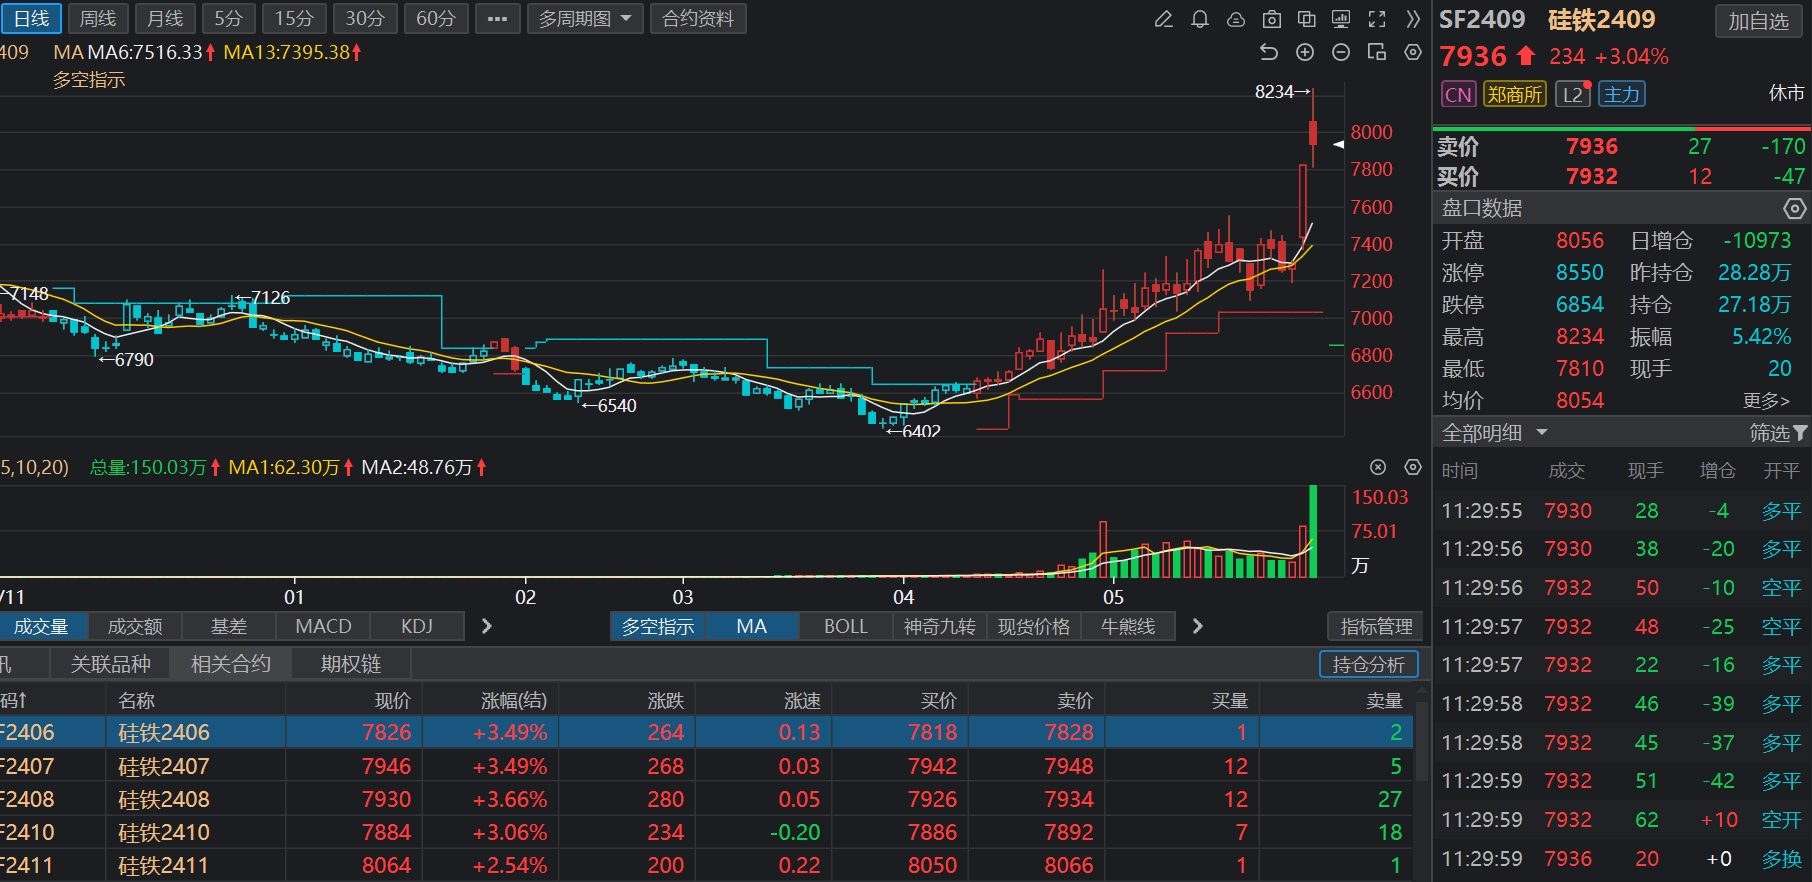Image resolution: width=1812 pixels, height=882 pixels.
Task: Open the monitor chart display icon
Action: click(x=1341, y=19)
